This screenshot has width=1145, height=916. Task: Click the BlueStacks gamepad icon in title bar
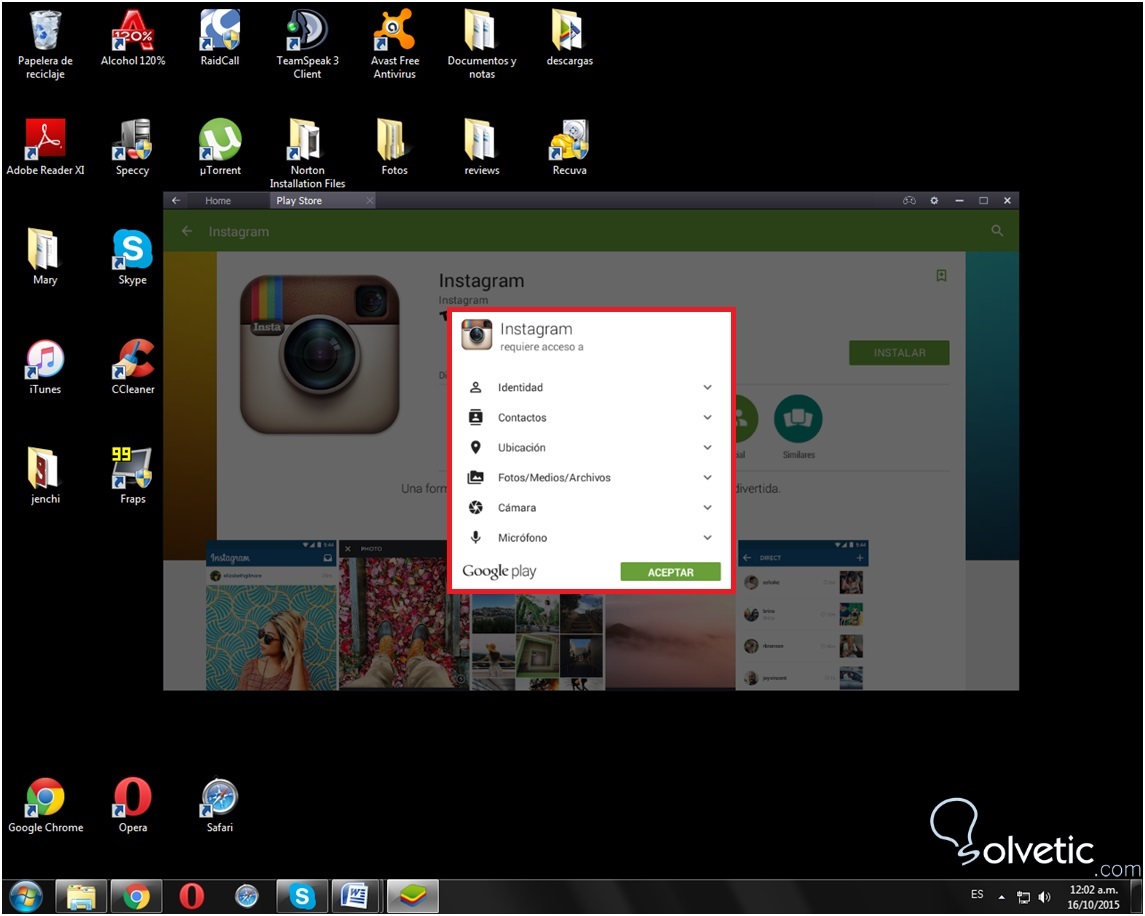[909, 200]
